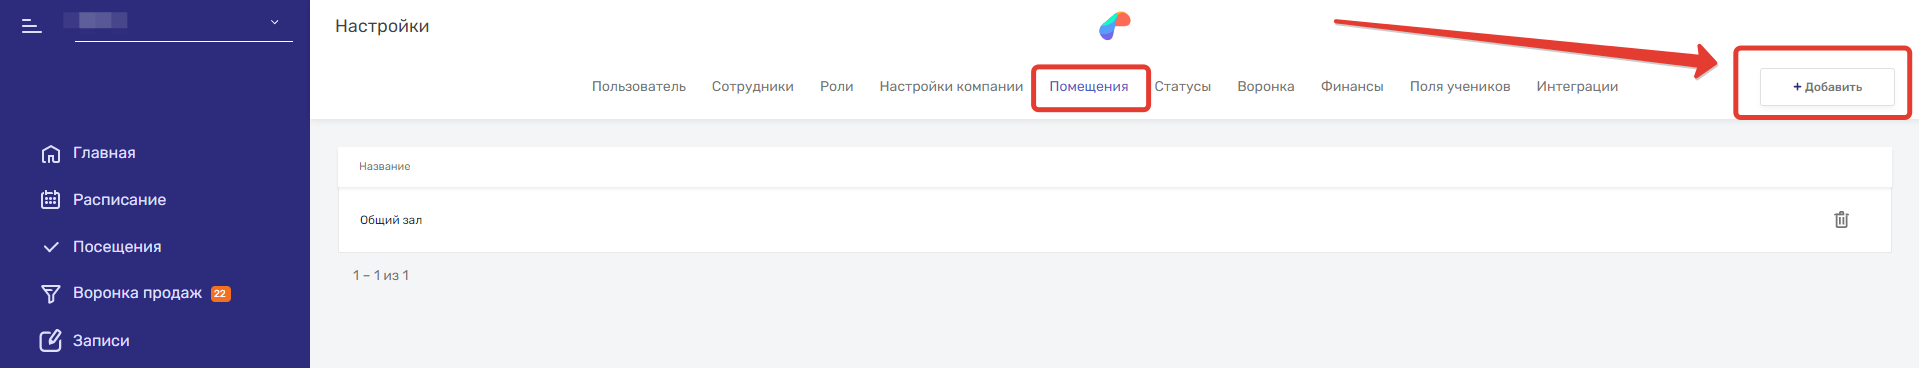Click the app logo at the top center
The height and width of the screenshot is (368, 1919).
(x=1114, y=25)
